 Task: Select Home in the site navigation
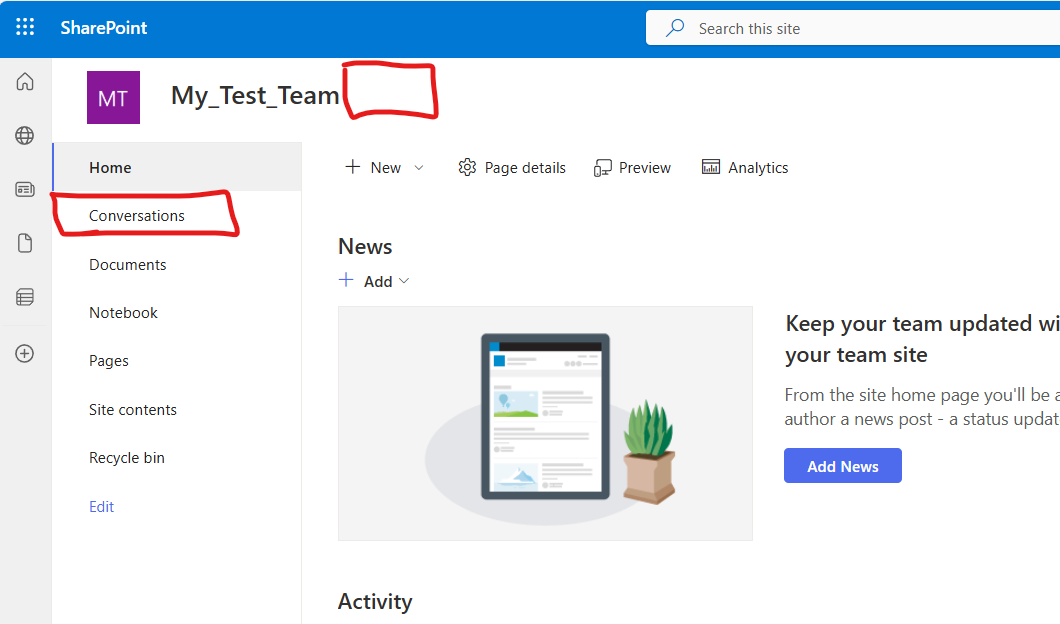pyautogui.click(x=177, y=167)
